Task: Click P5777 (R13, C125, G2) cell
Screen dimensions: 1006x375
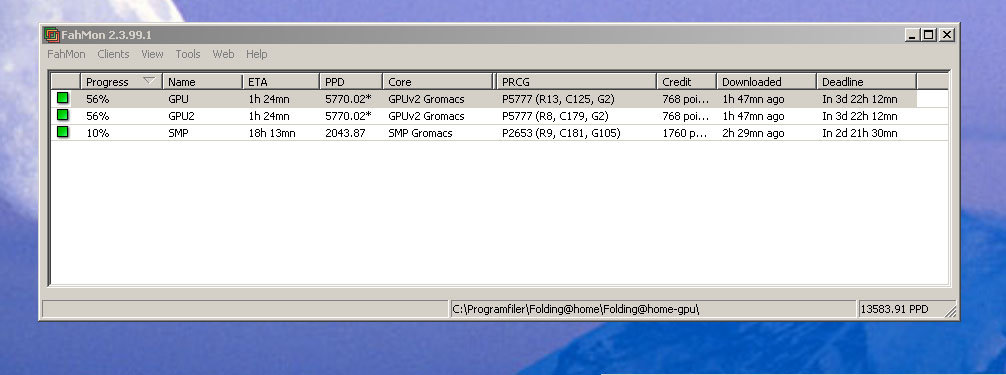Action: click(x=558, y=100)
